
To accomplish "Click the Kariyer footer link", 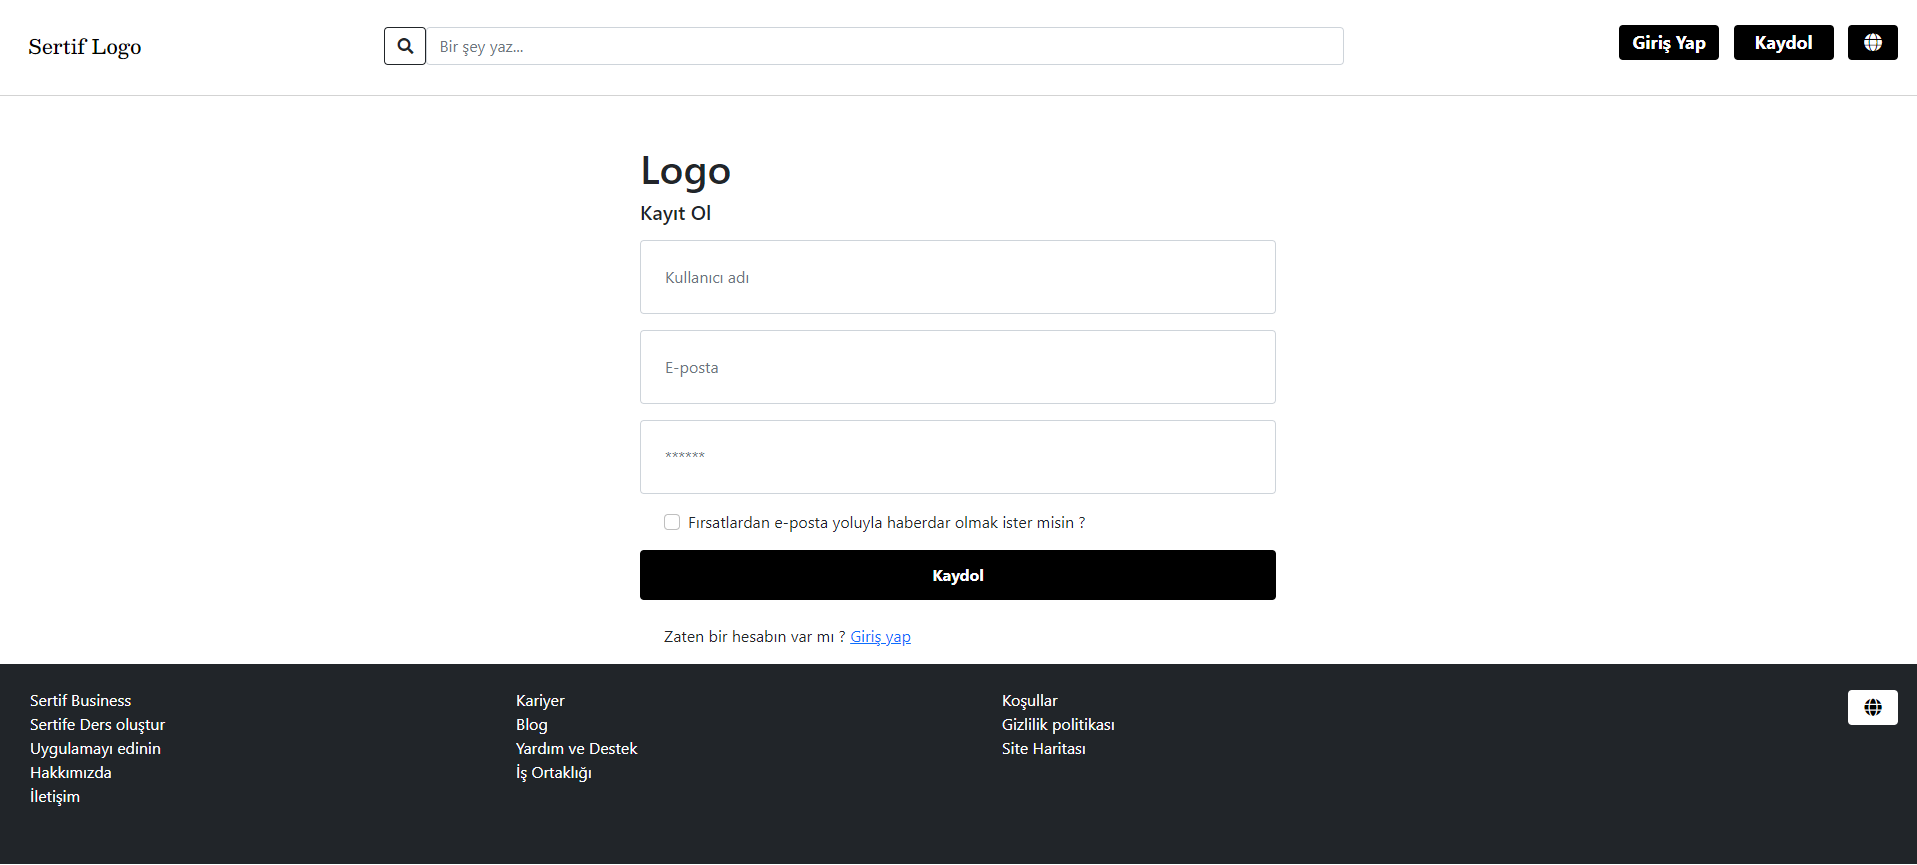I will (x=539, y=700).
